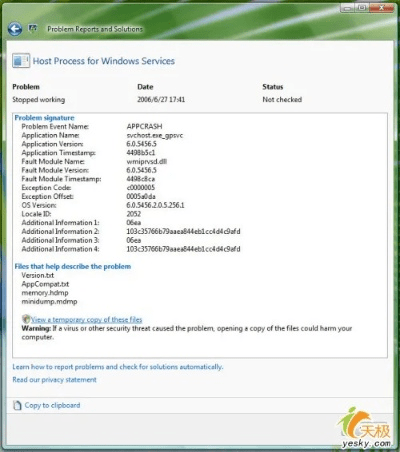This screenshot has width=400, height=452.
Task: Click the Application Version label
Action: coord(52,144)
